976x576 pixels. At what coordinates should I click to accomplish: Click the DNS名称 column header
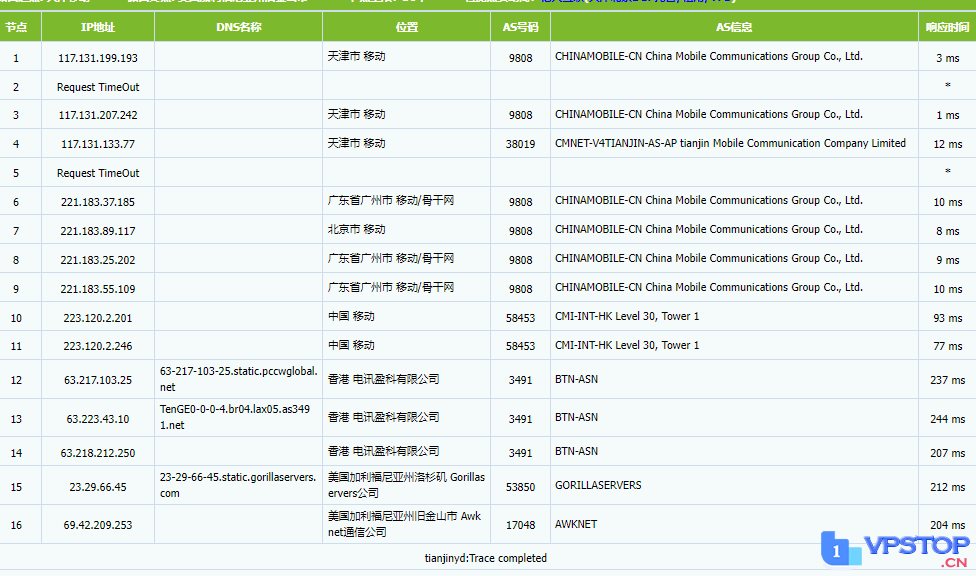[x=238, y=27]
